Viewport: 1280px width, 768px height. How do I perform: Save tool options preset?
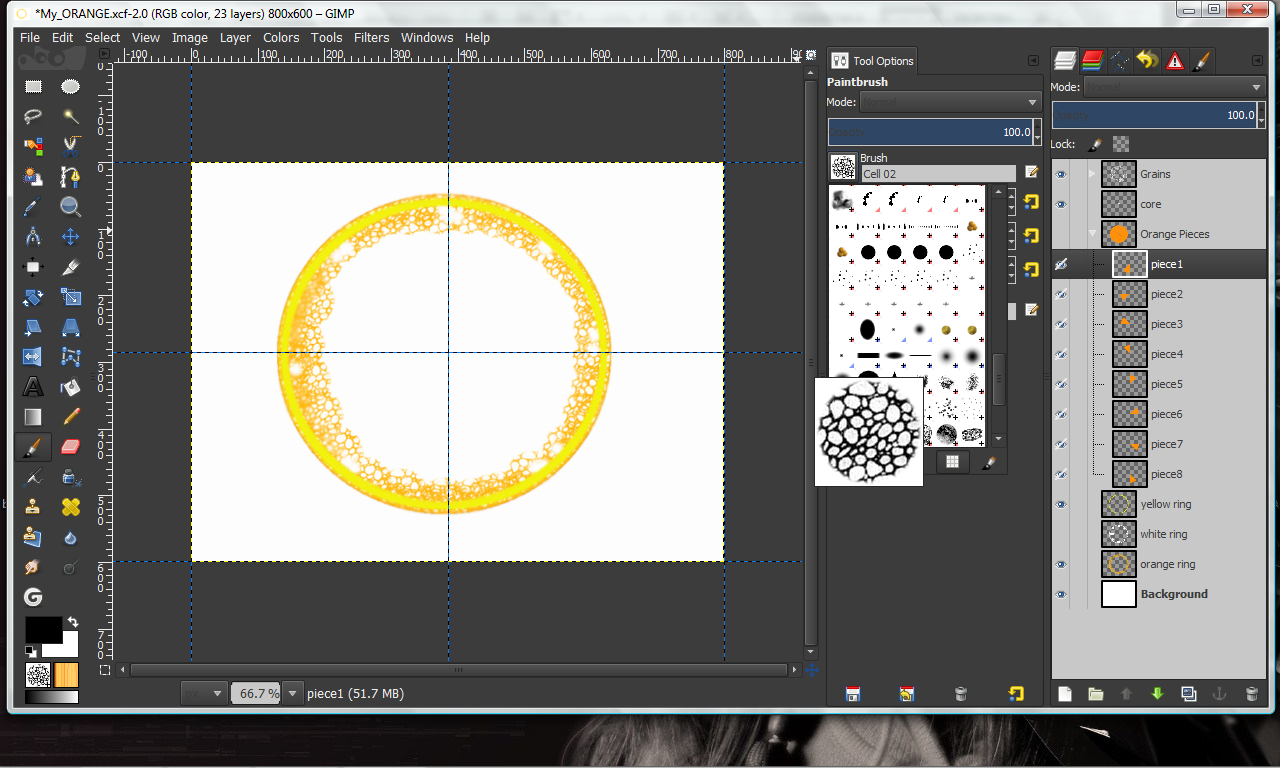[x=853, y=694]
